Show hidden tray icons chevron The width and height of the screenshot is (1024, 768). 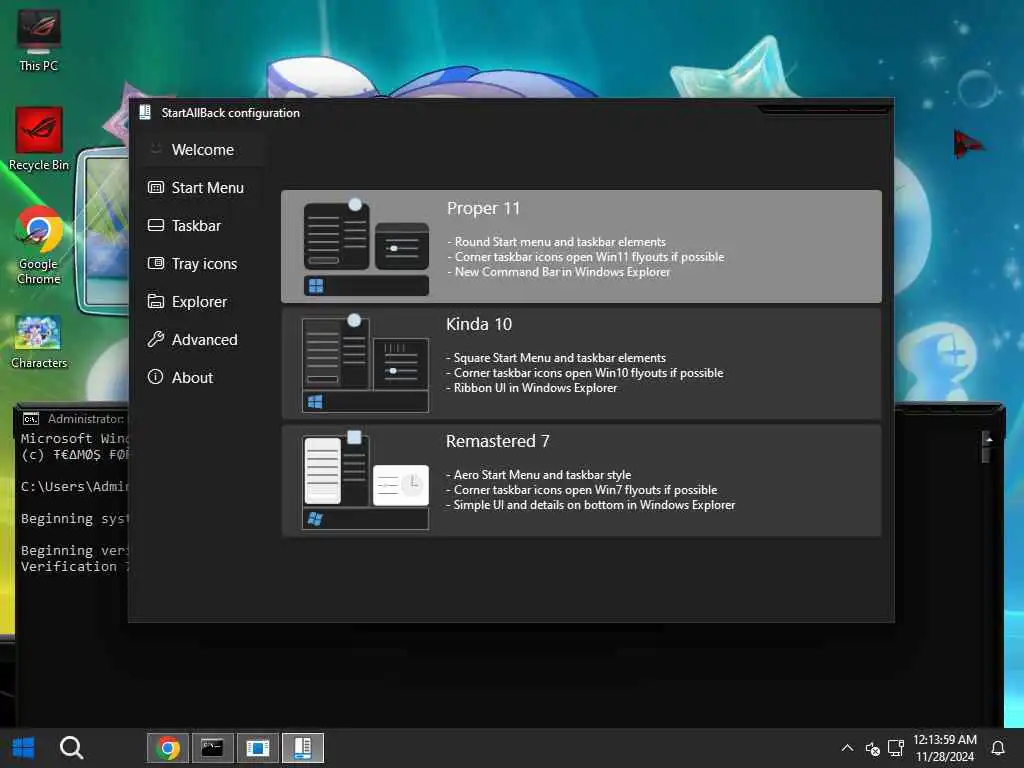tap(847, 748)
